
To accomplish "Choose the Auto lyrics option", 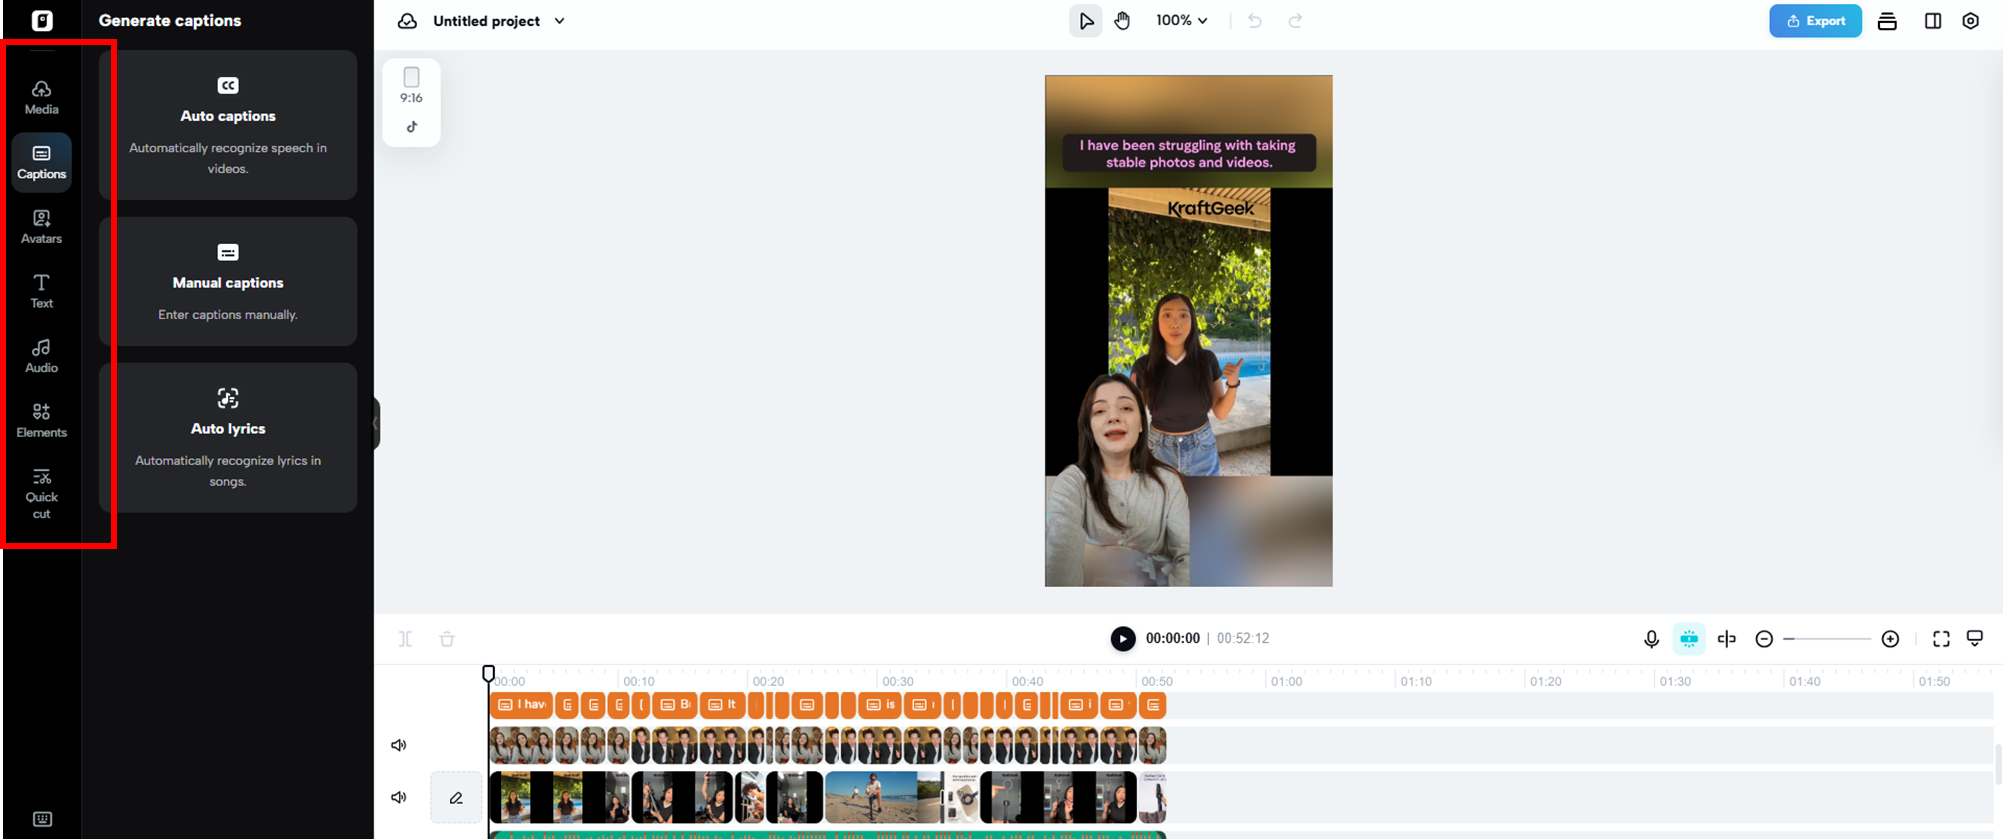I will 228,438.
